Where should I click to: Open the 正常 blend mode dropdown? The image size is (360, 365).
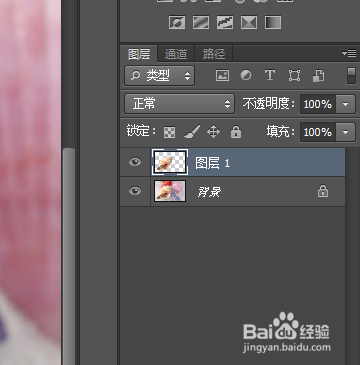(180, 104)
